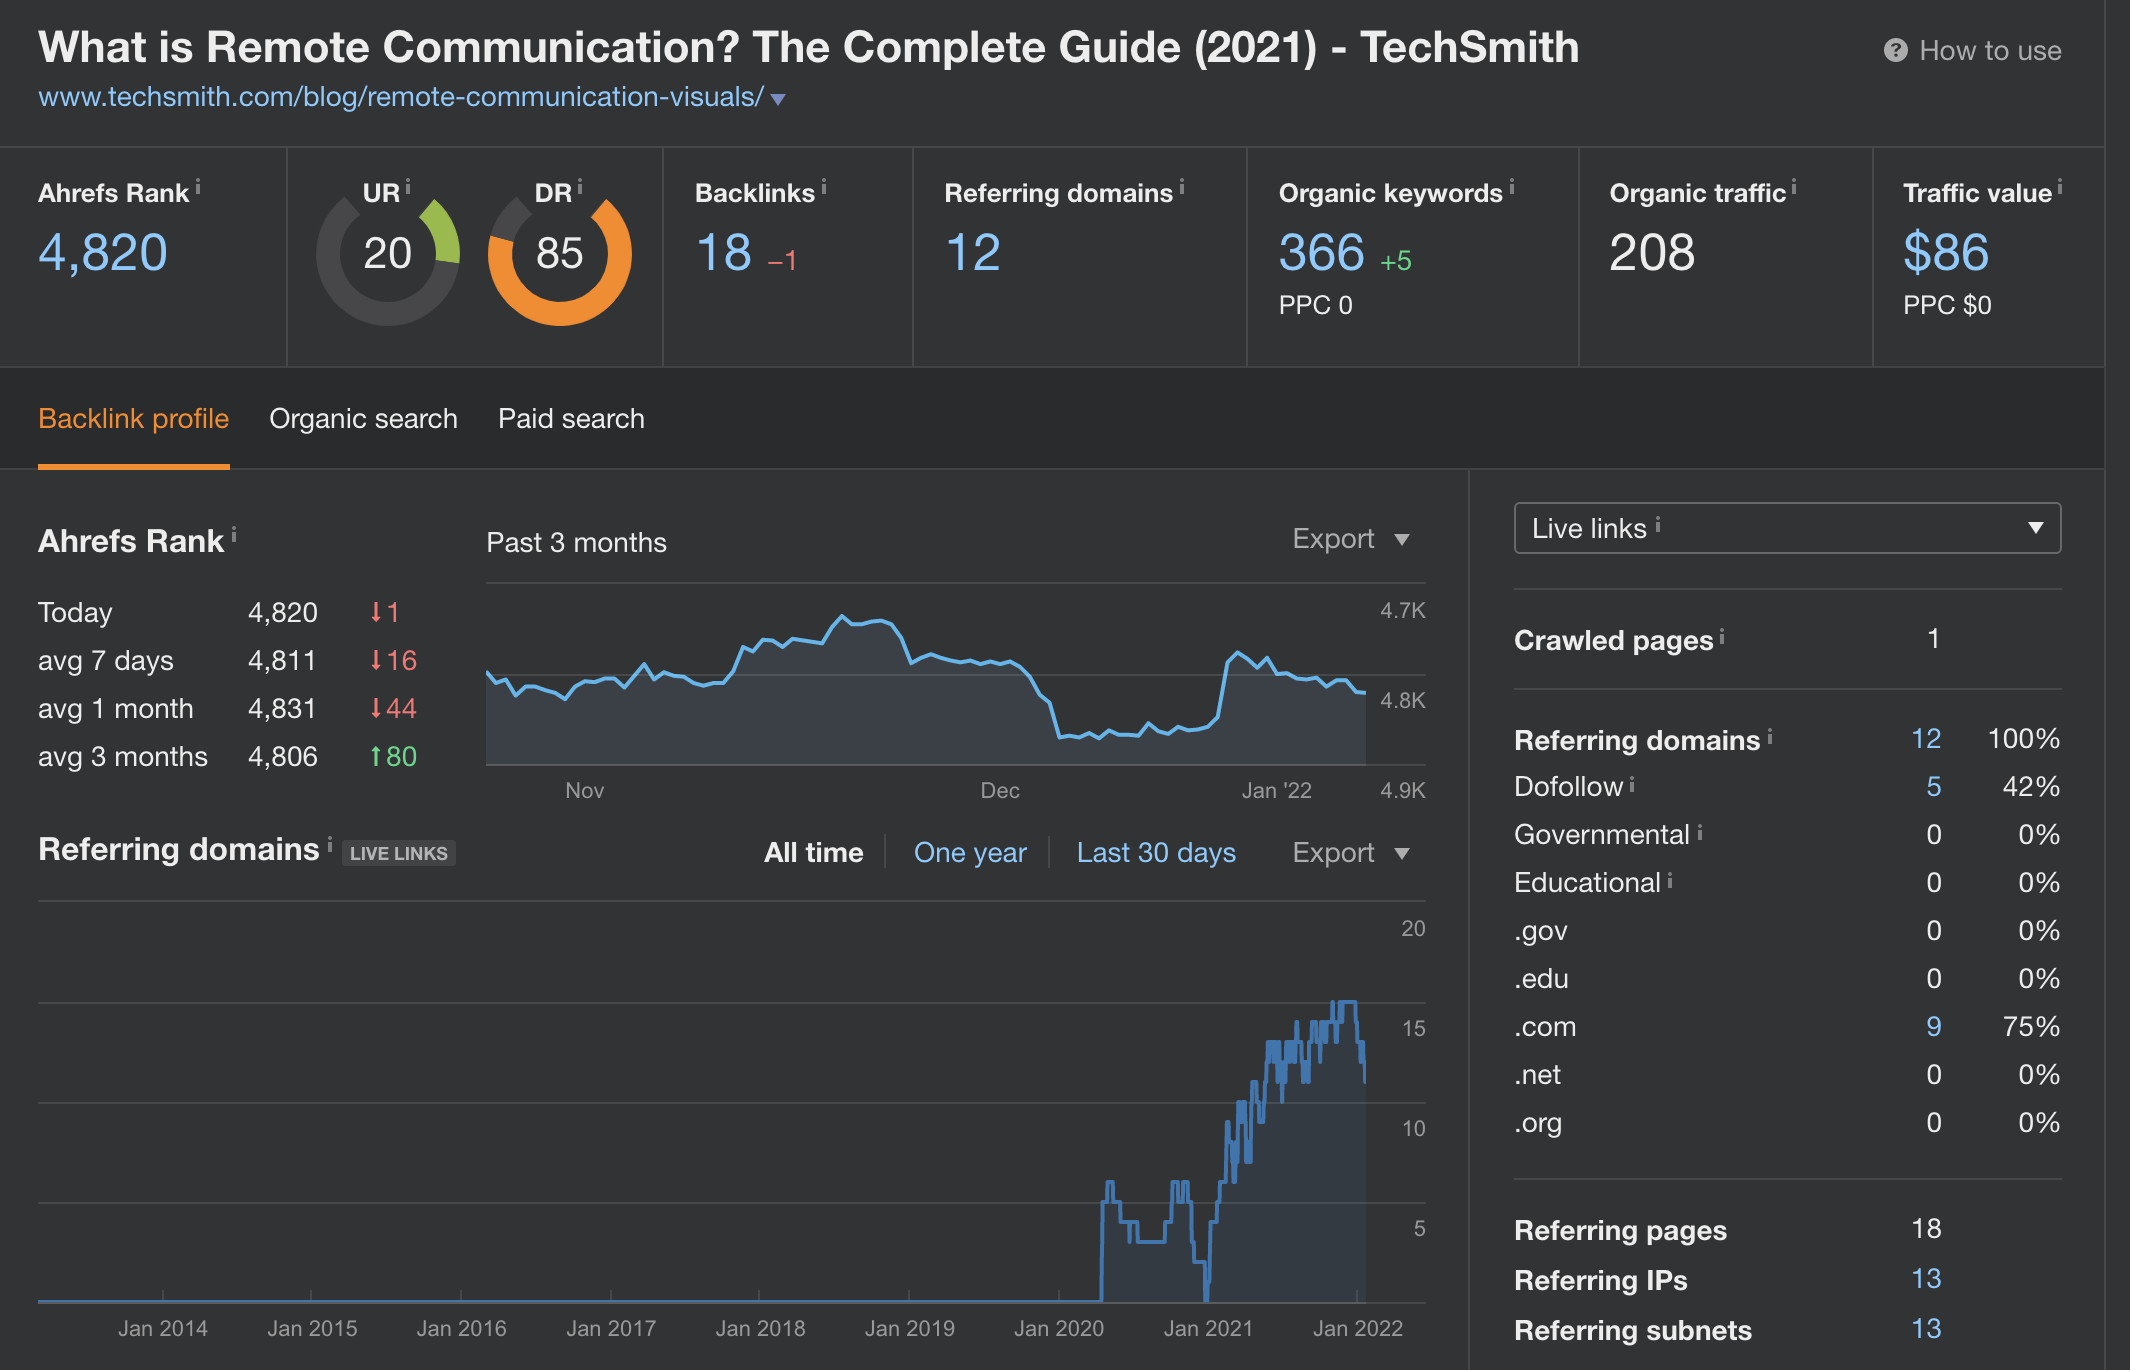Switch referring domains chart to One year
Screen dimensions: 2130x1370
coord(970,853)
